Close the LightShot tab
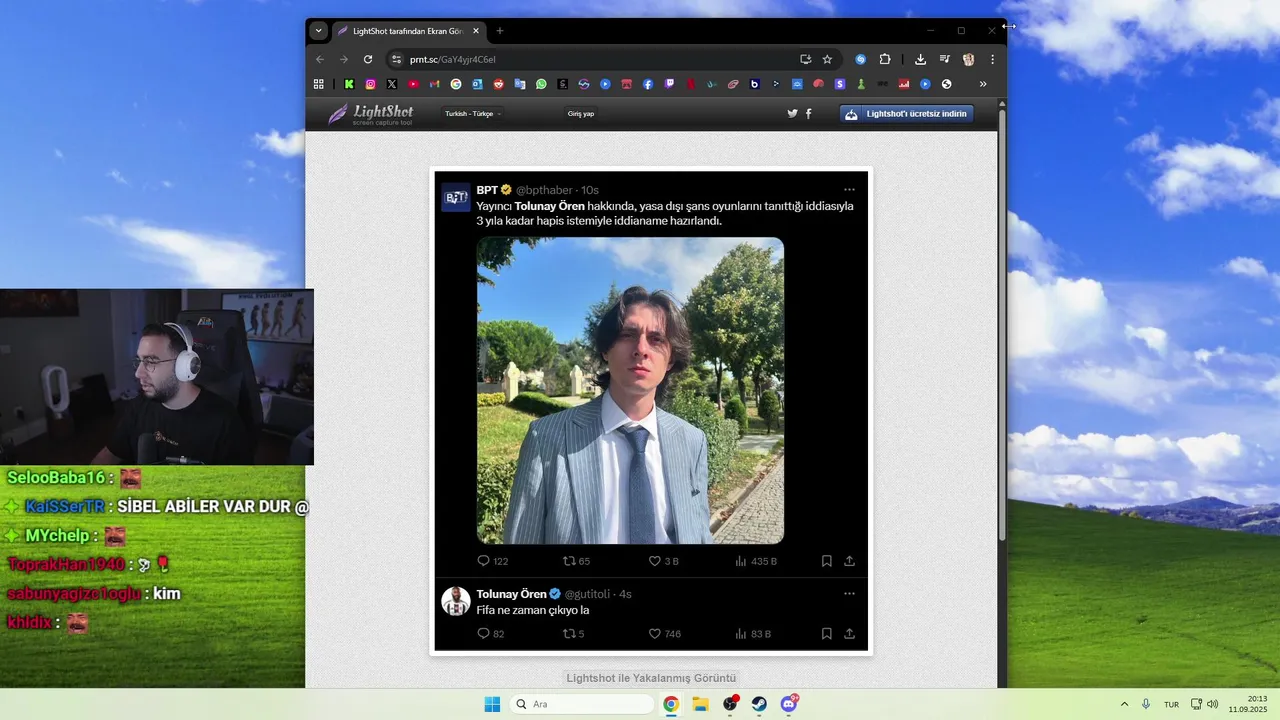Viewport: 1280px width, 720px height. point(476,31)
